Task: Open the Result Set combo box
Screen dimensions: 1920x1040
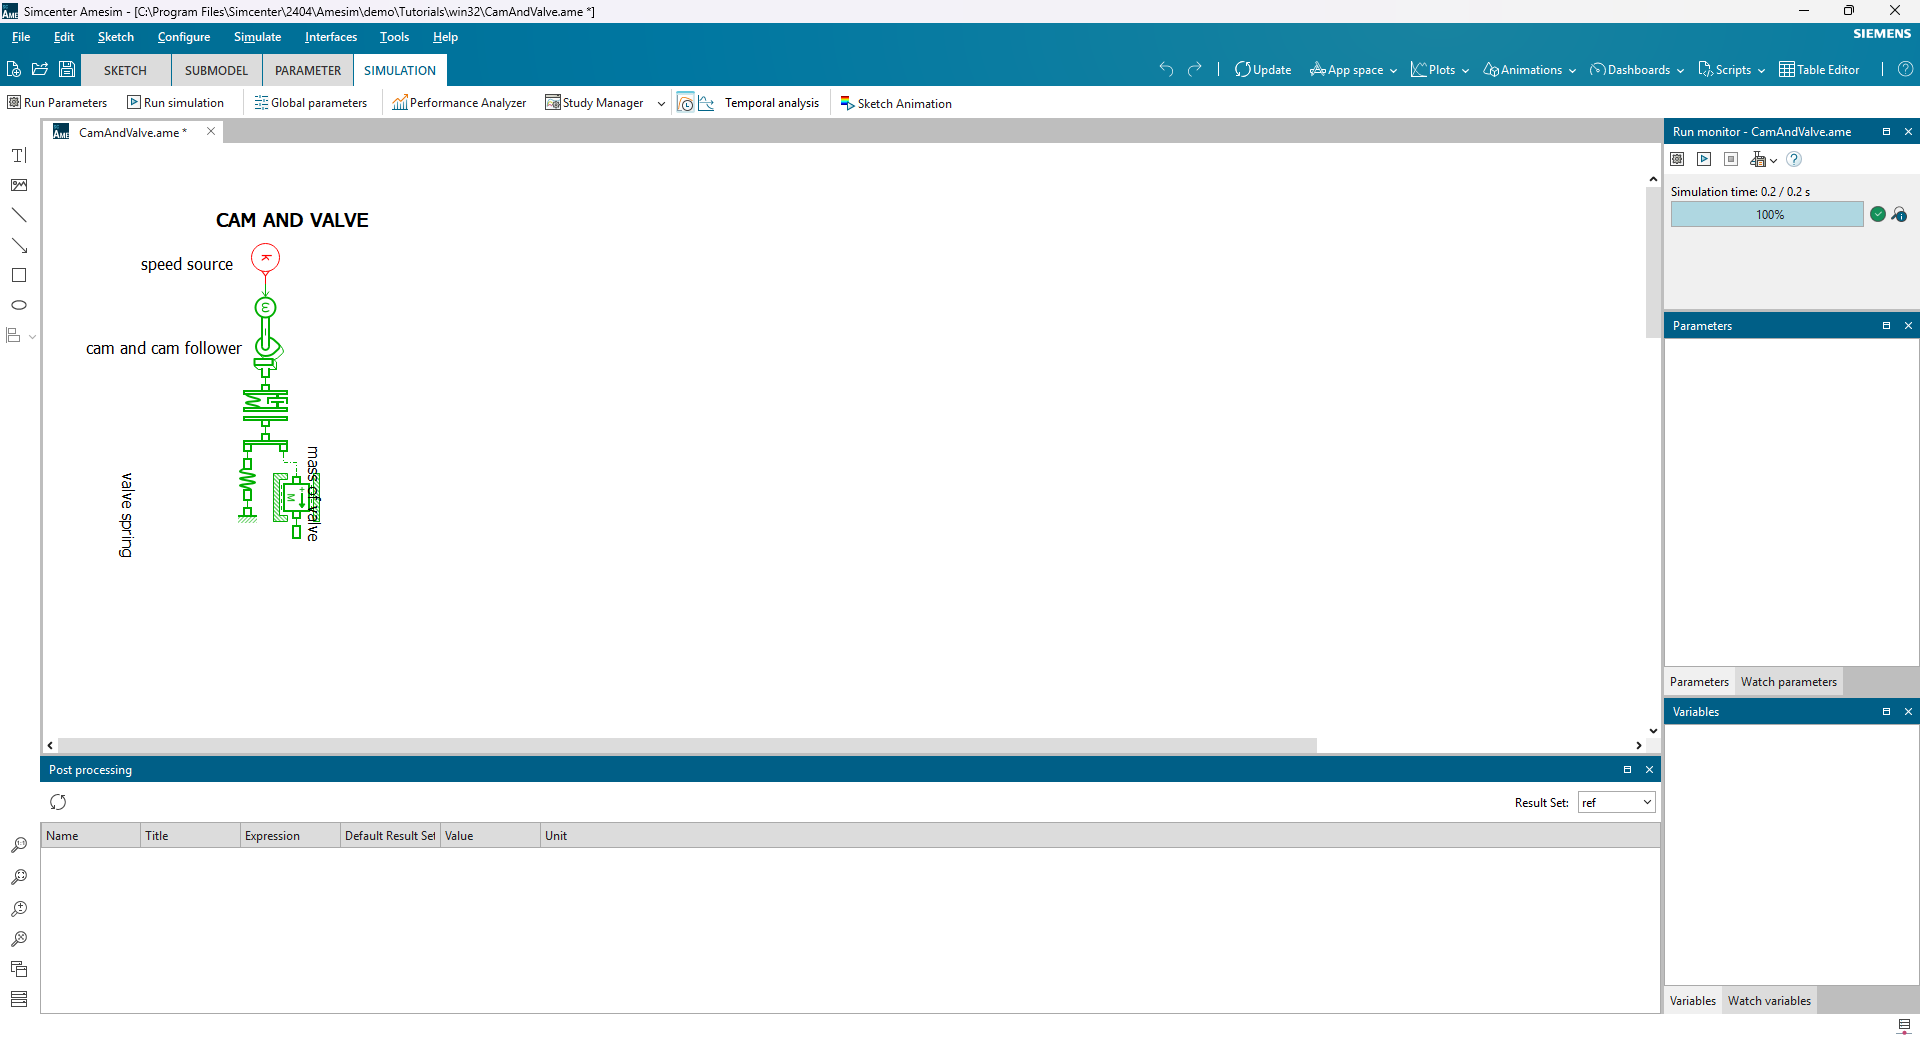Action: (1616, 803)
